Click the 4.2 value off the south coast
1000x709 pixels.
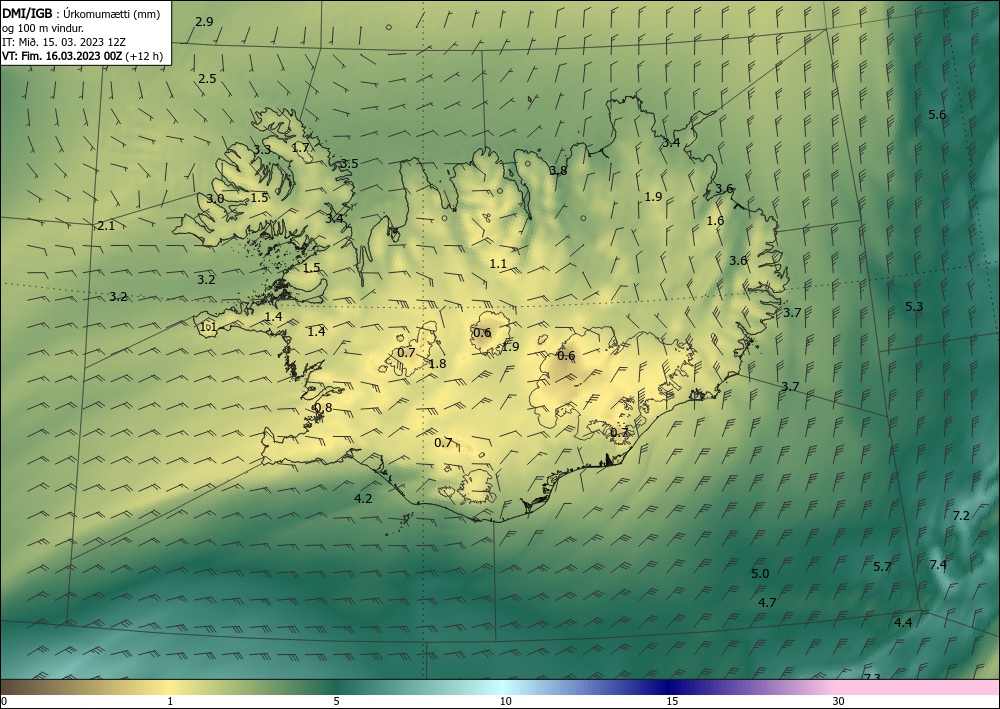(363, 499)
